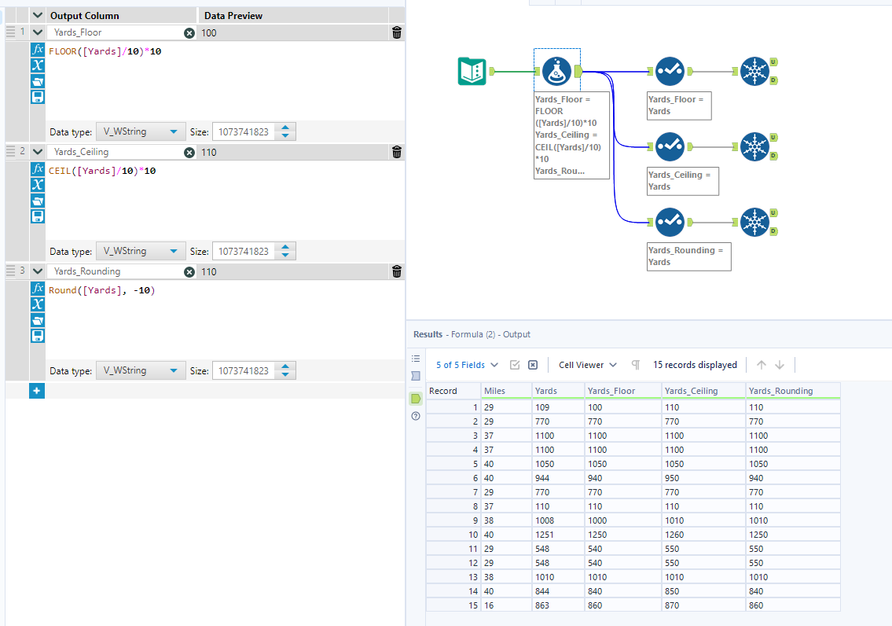Increase Size value for Yards_Floor
This screenshot has width=892, height=626.
point(286,127)
